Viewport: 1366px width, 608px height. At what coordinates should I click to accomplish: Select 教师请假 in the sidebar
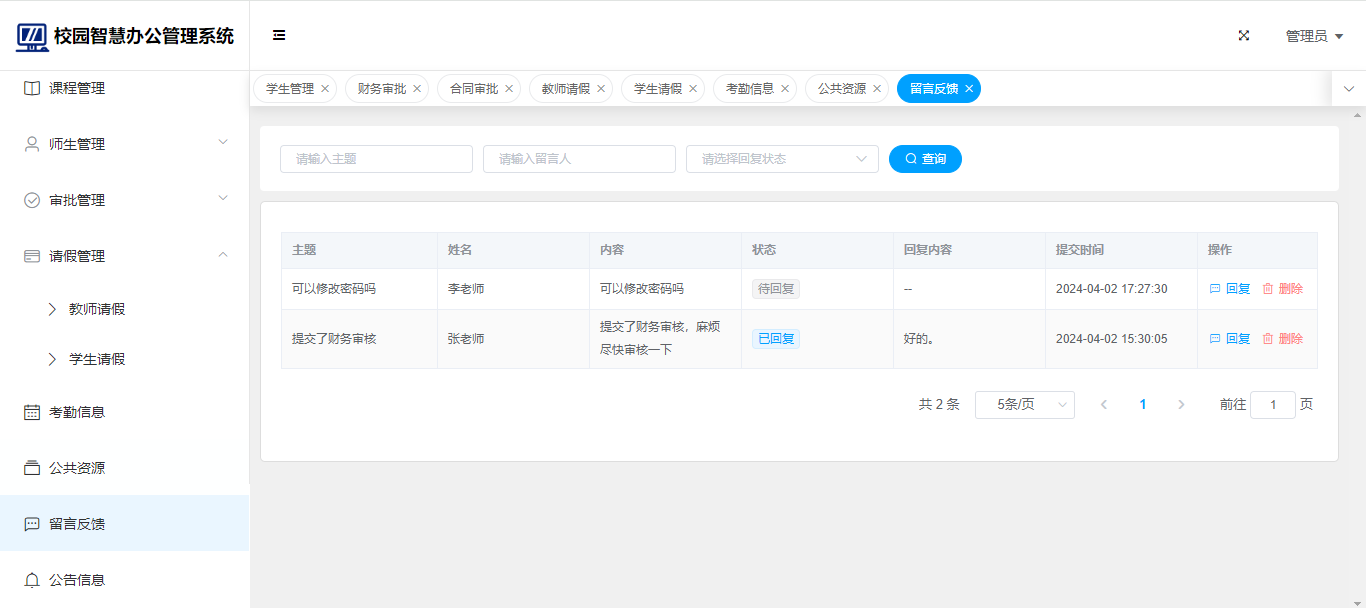pyautogui.click(x=97, y=310)
